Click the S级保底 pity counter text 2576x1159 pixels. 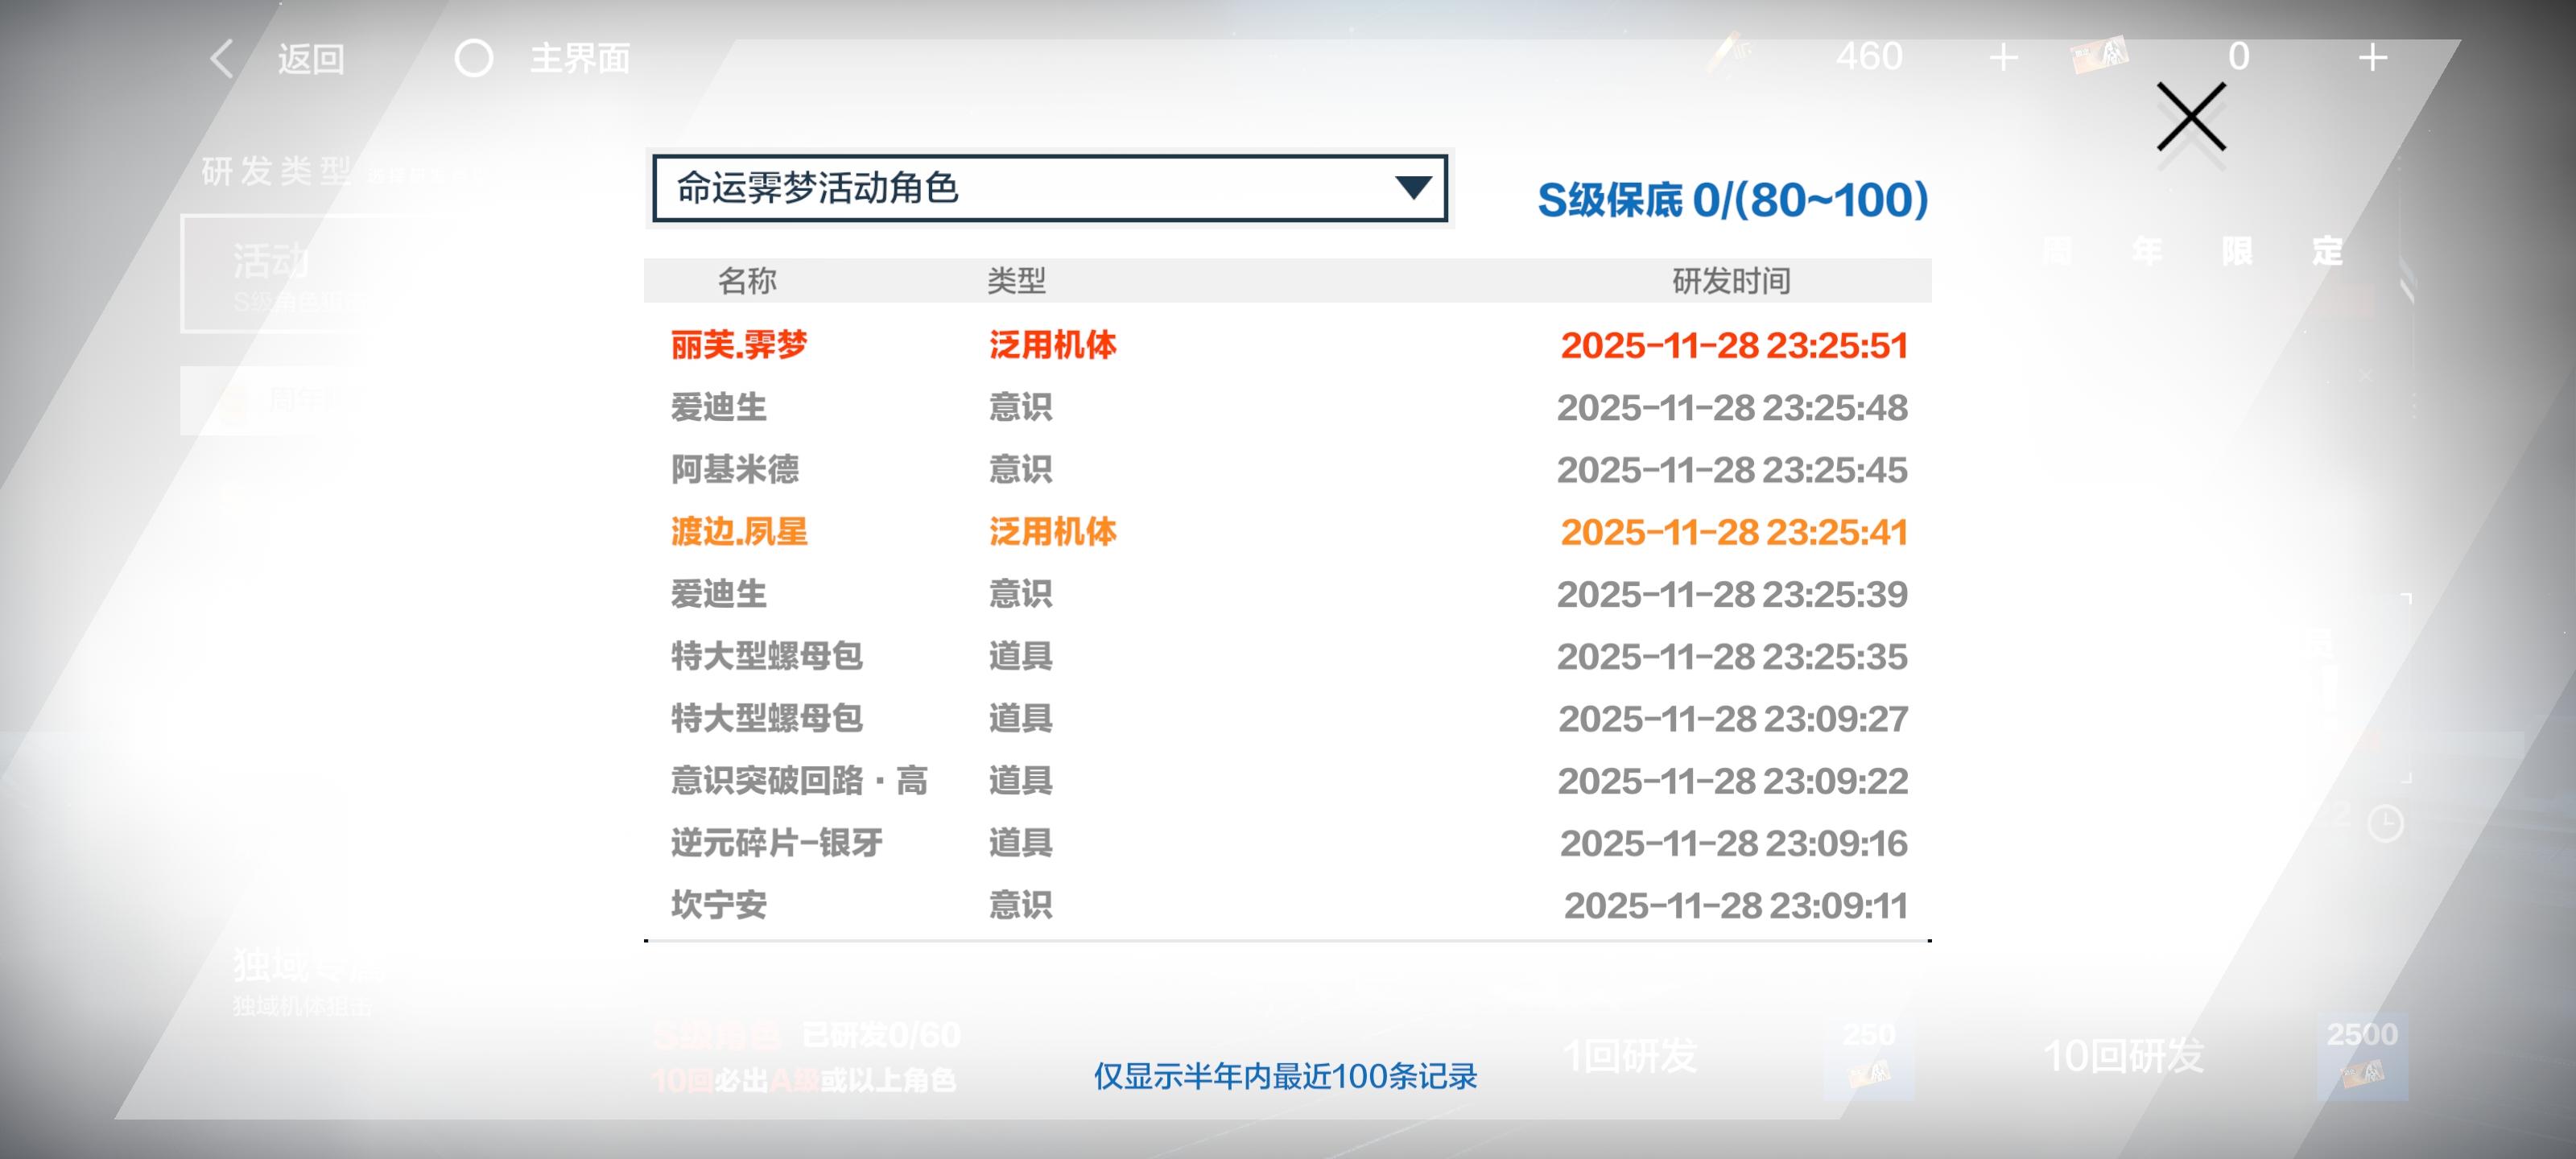coord(1732,200)
